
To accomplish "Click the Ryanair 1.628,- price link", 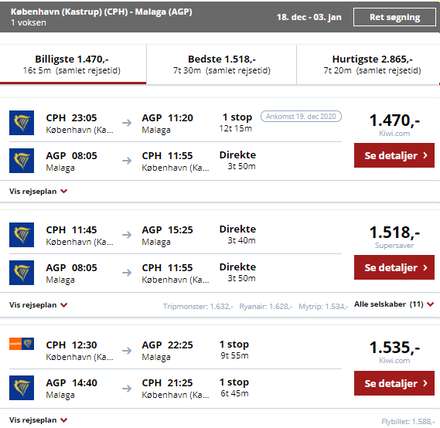I will coord(266,306).
